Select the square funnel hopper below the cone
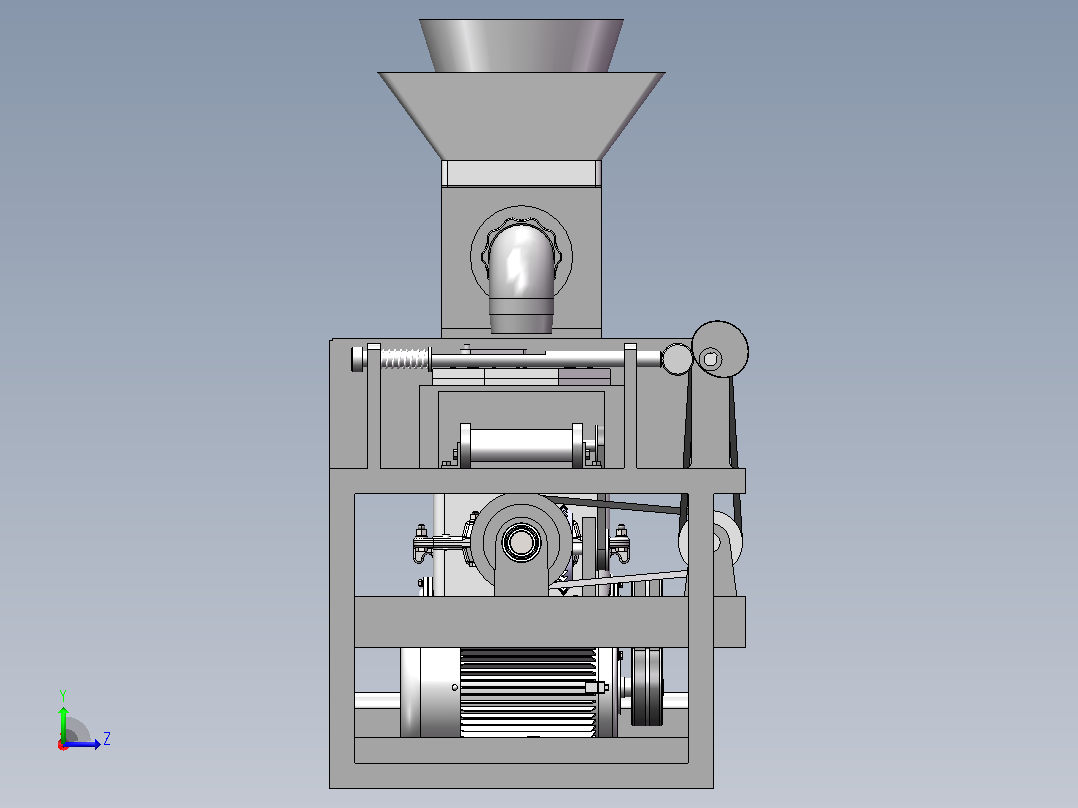This screenshot has height=808, width=1078. [521, 116]
